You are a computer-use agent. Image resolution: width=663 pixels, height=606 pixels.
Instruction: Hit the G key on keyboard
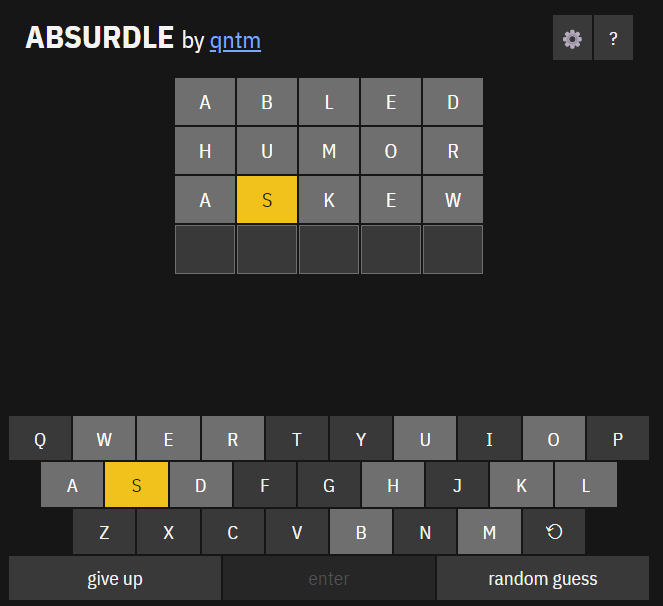[x=329, y=486]
